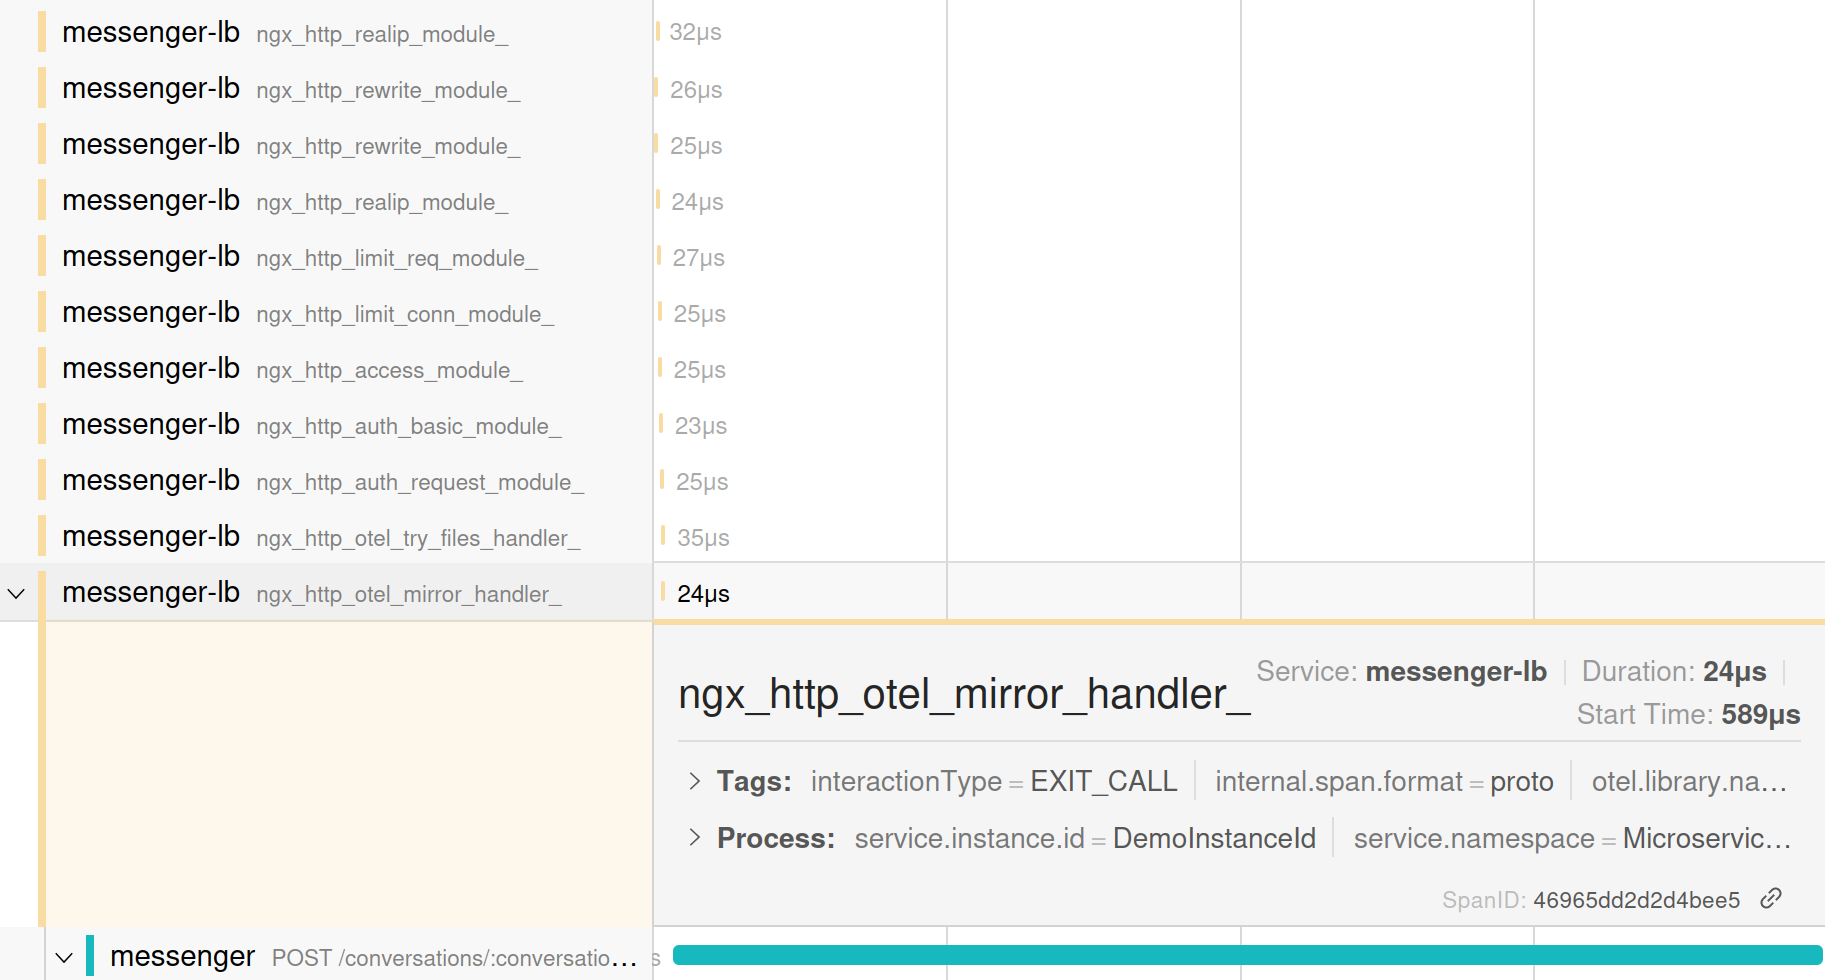Open the ngx_http_access_module_ span details
The height and width of the screenshot is (980, 1825).
click(389, 370)
